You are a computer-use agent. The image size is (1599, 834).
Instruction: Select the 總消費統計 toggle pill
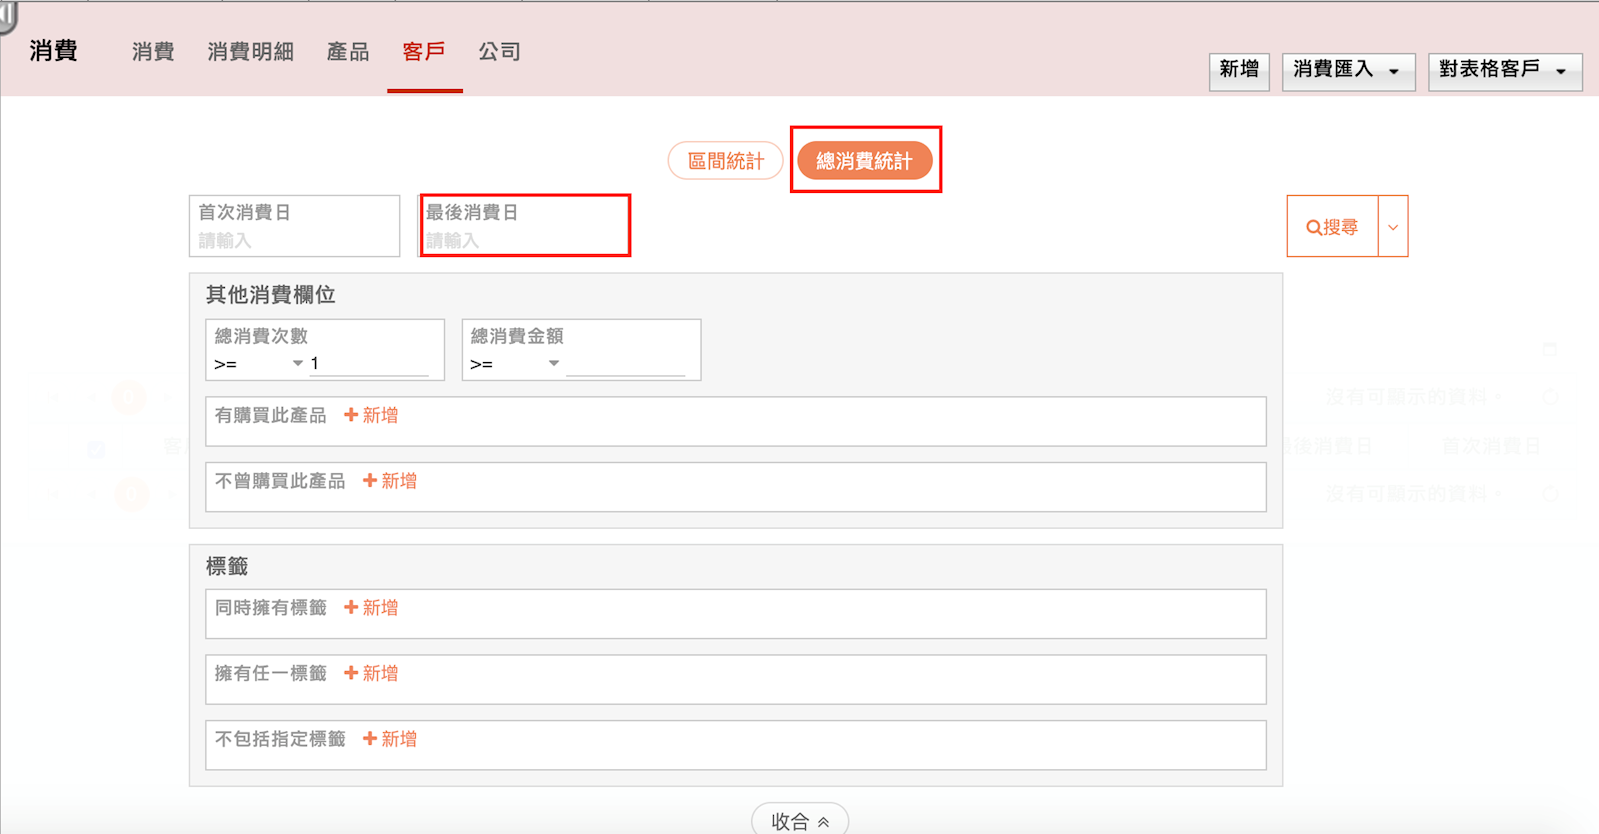tap(864, 161)
